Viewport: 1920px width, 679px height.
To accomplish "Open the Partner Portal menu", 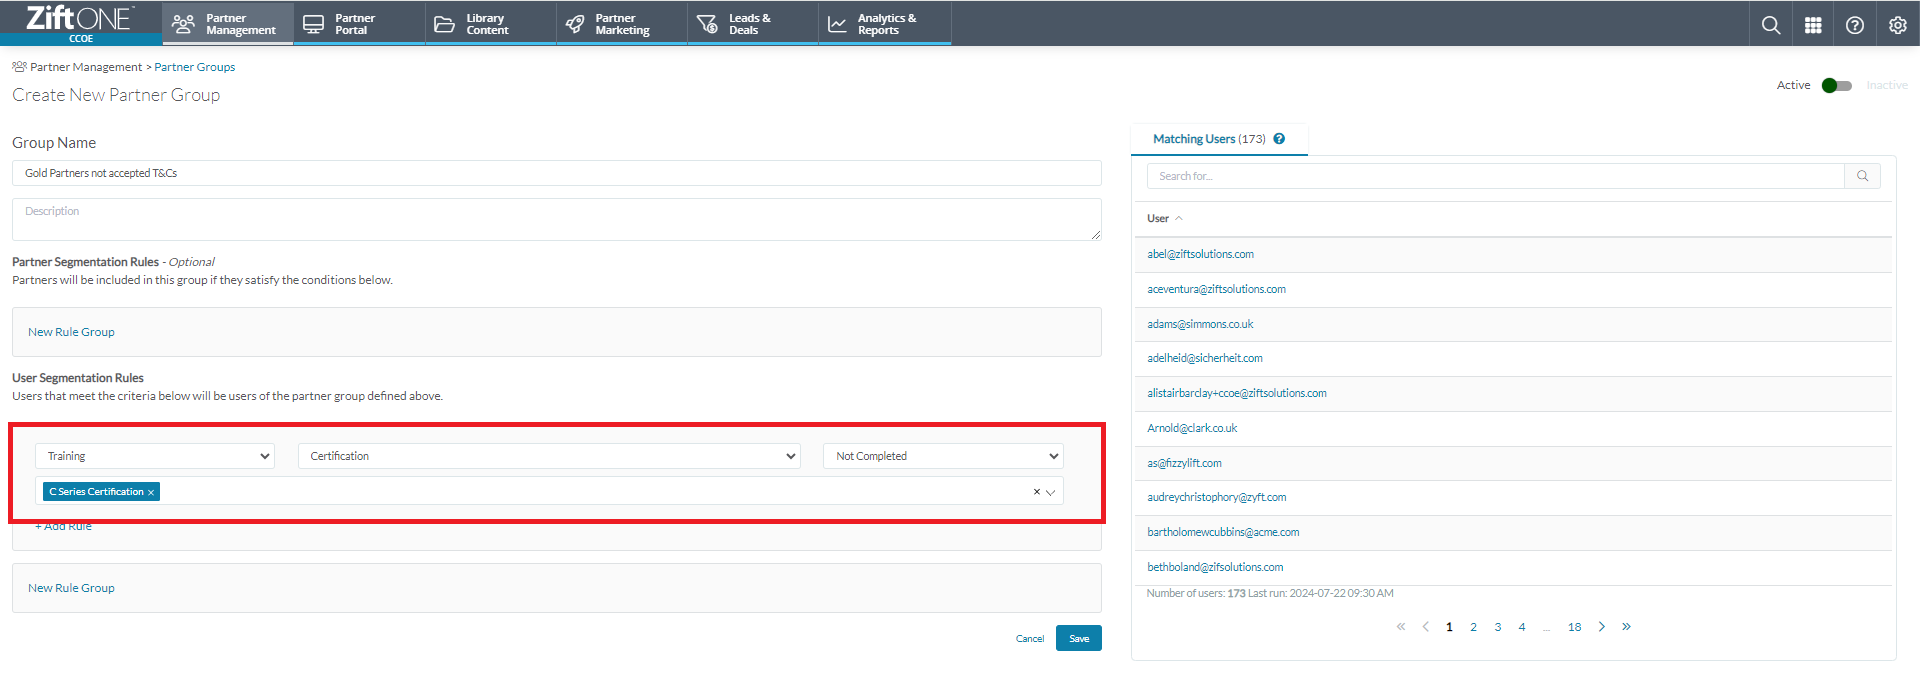I will tap(358, 24).
